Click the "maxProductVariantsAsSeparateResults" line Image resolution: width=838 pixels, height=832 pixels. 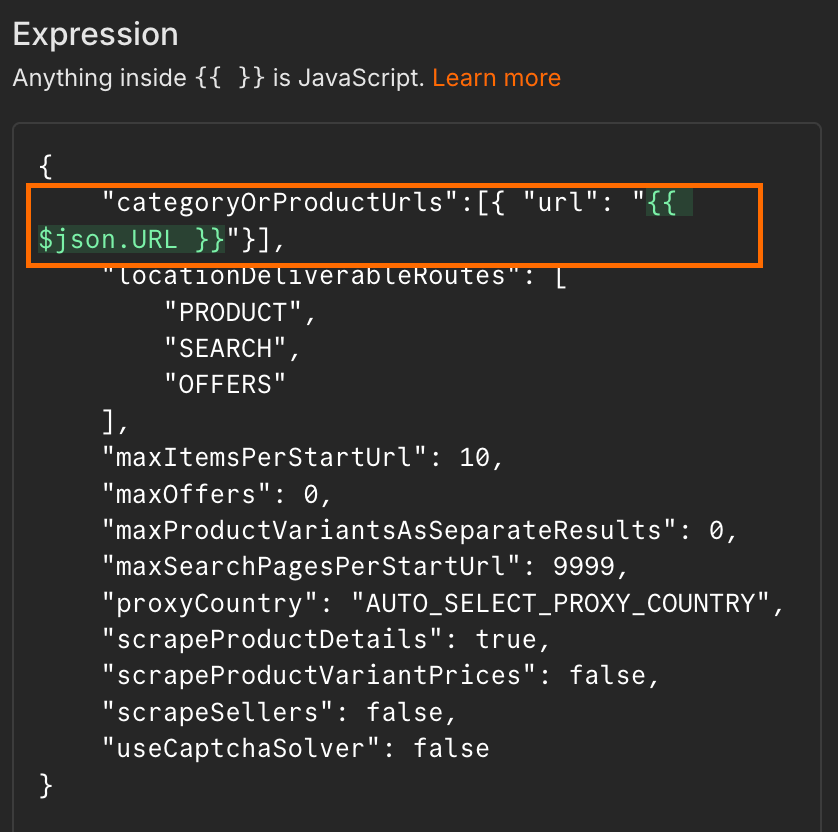[x=420, y=531]
